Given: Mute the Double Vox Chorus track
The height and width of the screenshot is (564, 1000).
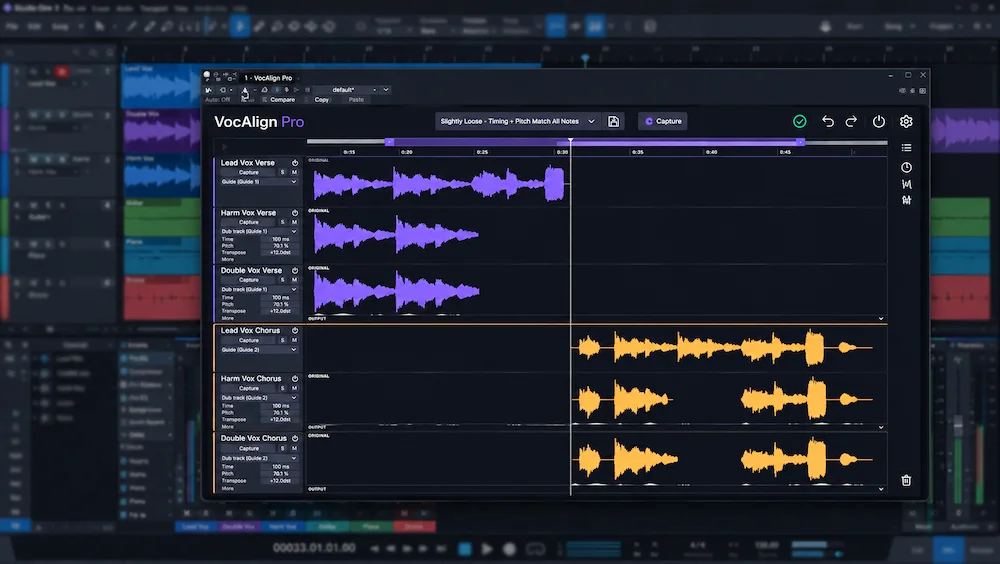Looking at the screenshot, I should [294, 448].
